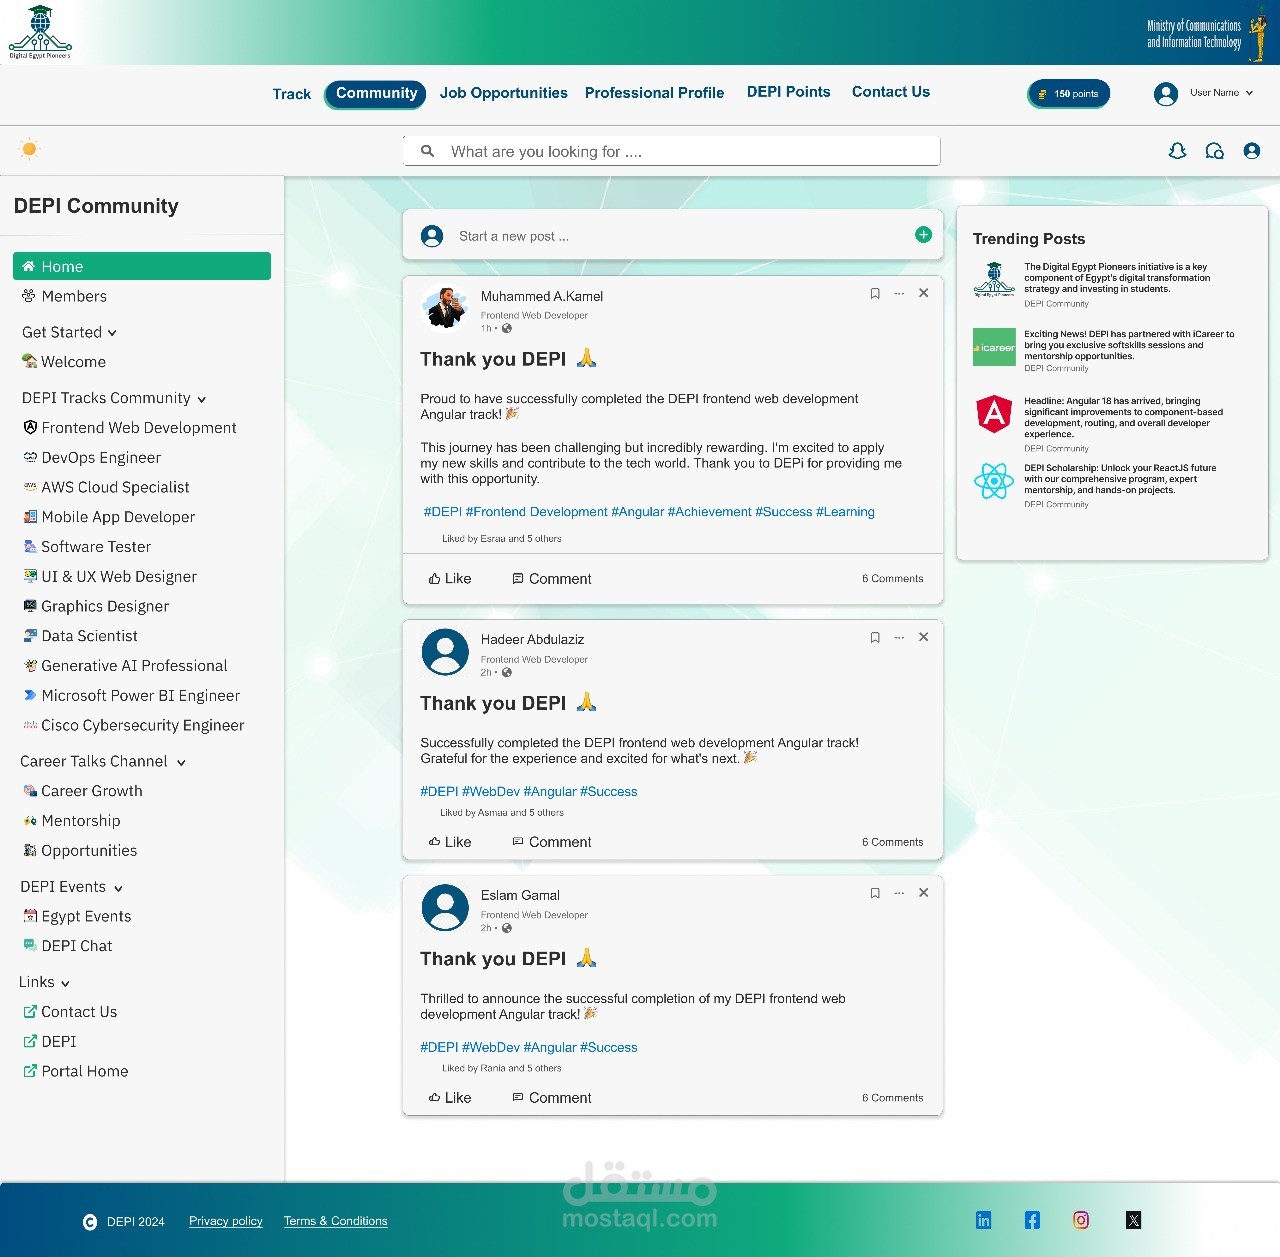Screen dimensions: 1280x1257
Task: Open LinkedIn icon in footer
Action: coord(983,1220)
